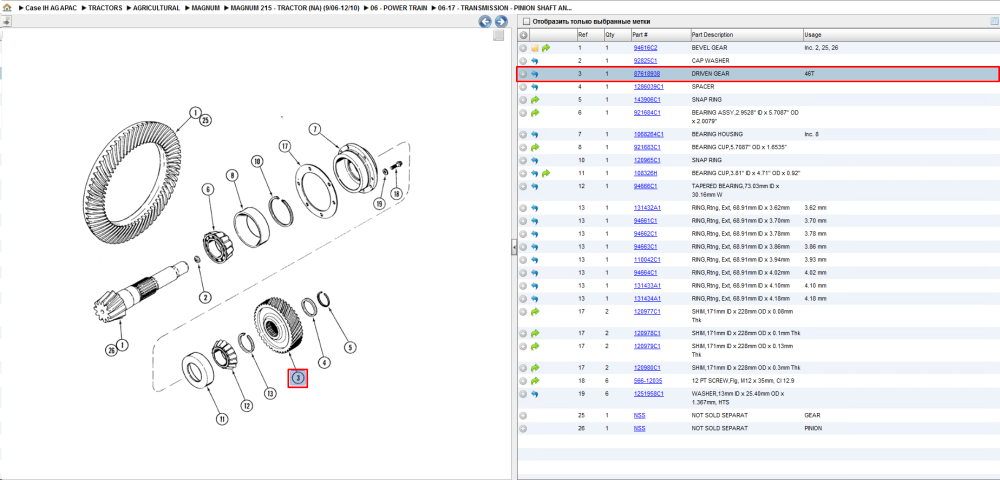Select callout 17 on shim in diagram
This screenshot has height=480, width=1000.
(285, 146)
